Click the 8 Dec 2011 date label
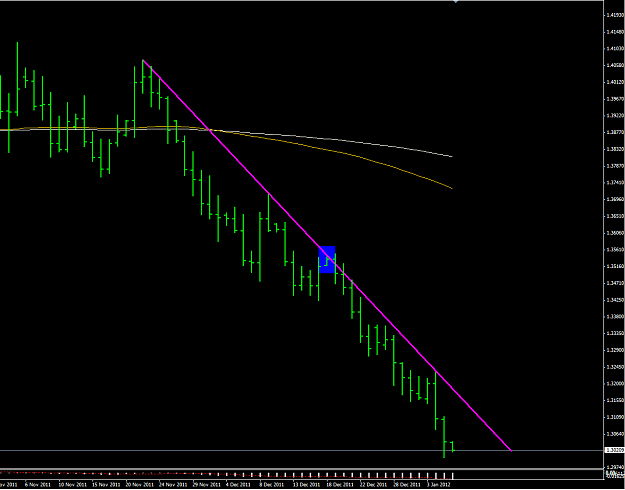625x490 pixels. pyautogui.click(x=273, y=484)
